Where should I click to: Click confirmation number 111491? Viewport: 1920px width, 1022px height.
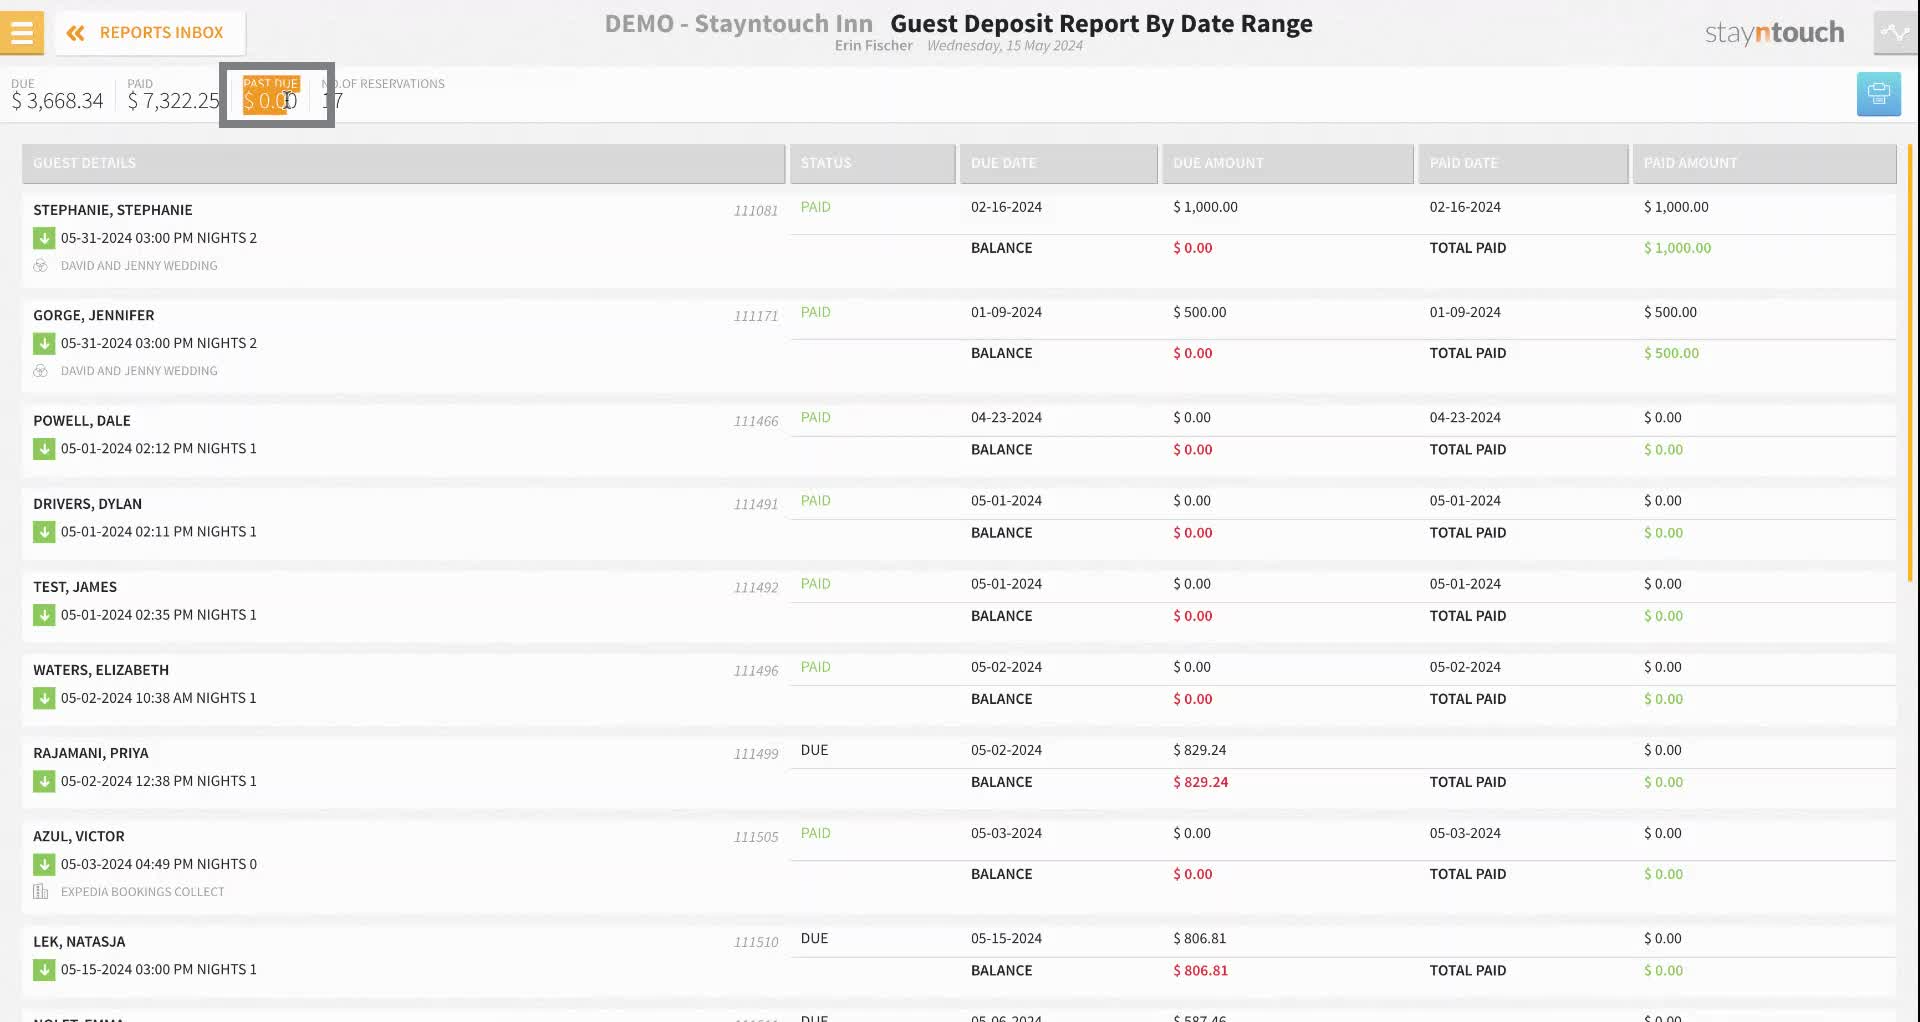pos(756,504)
